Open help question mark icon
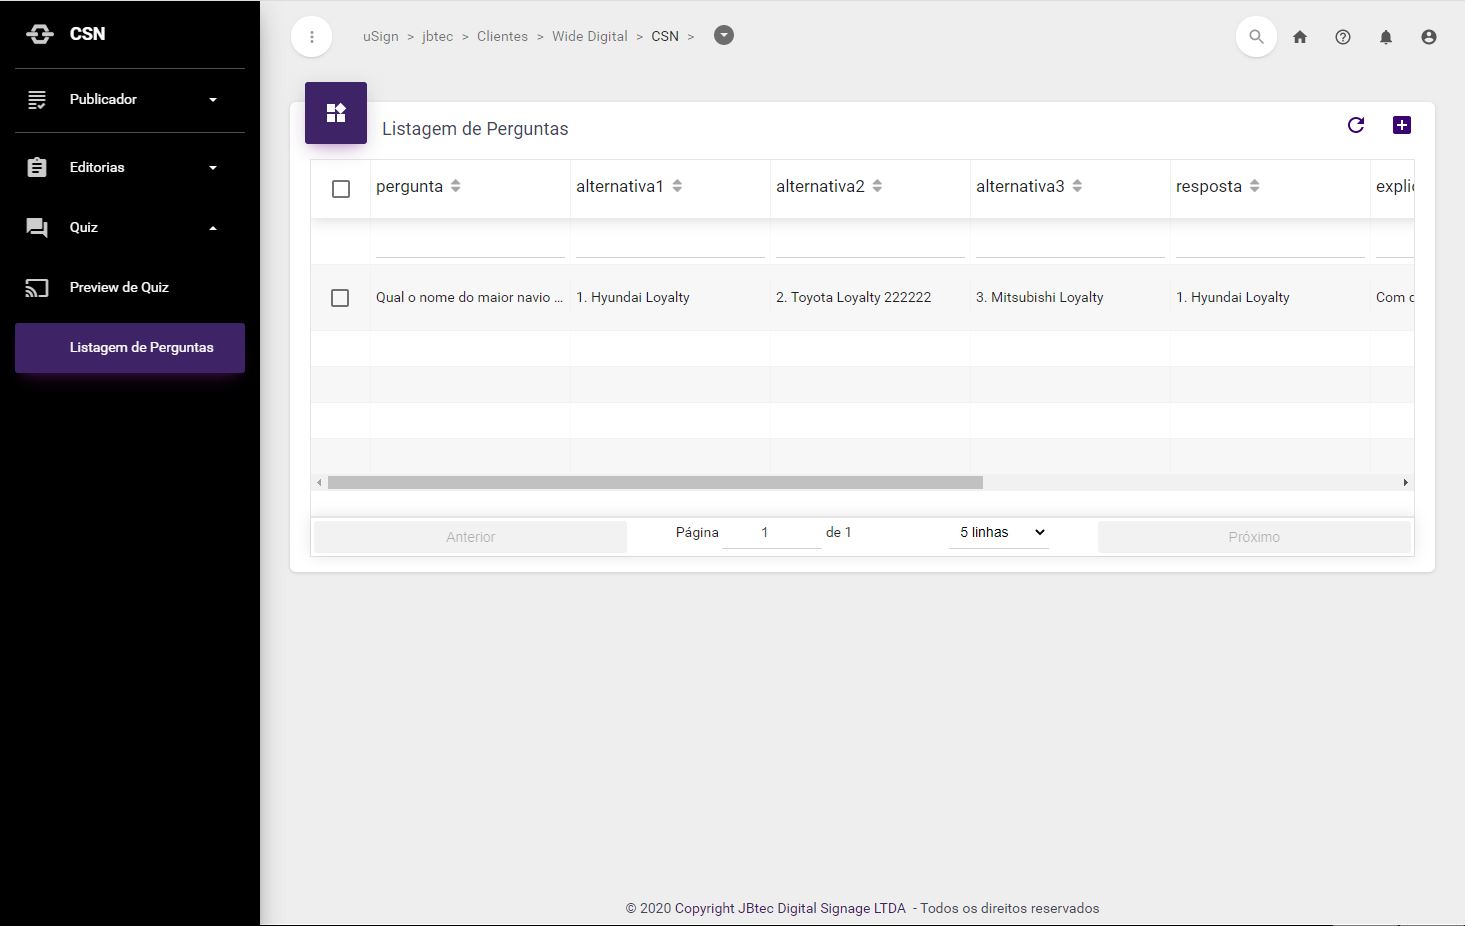The image size is (1465, 926). point(1343,37)
